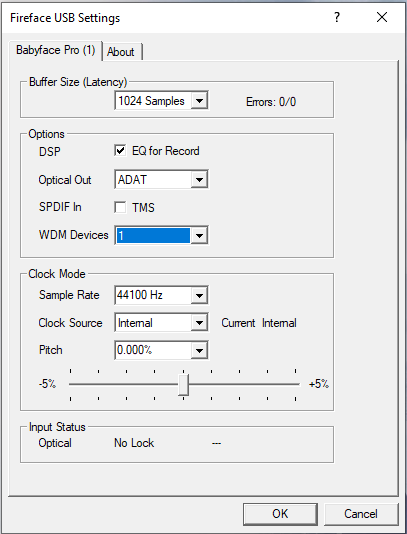Open the WDM Devices dropdown arrow
Screen dimensions: 407x534
tap(199, 235)
